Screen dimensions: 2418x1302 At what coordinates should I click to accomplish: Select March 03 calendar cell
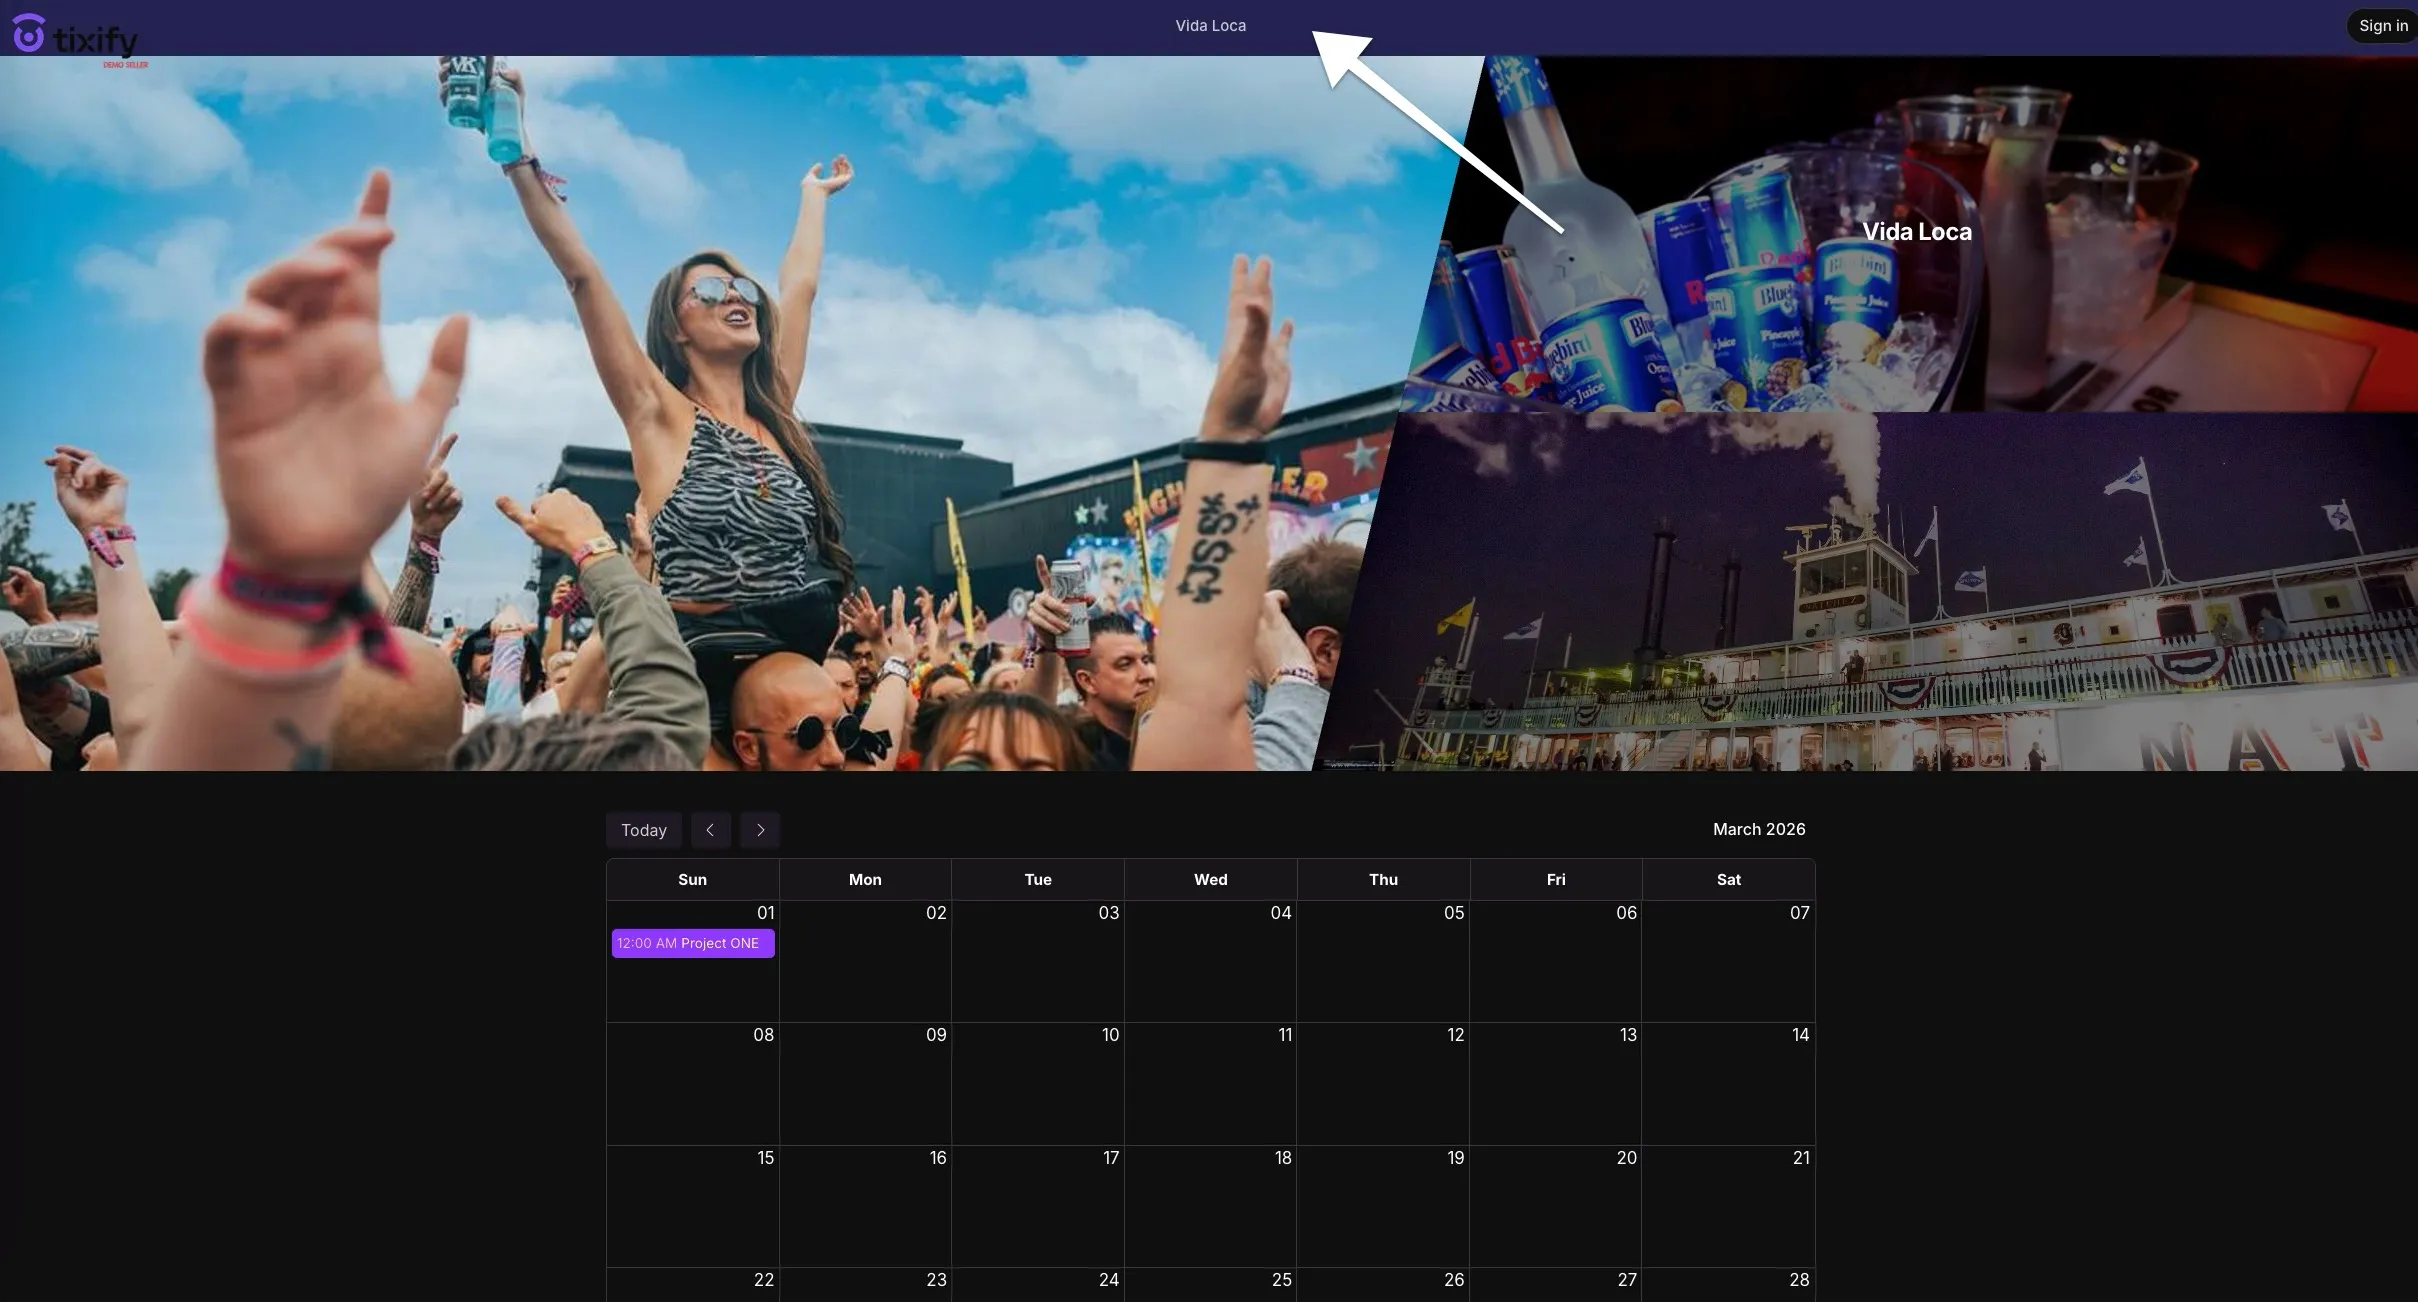pos(1038,961)
